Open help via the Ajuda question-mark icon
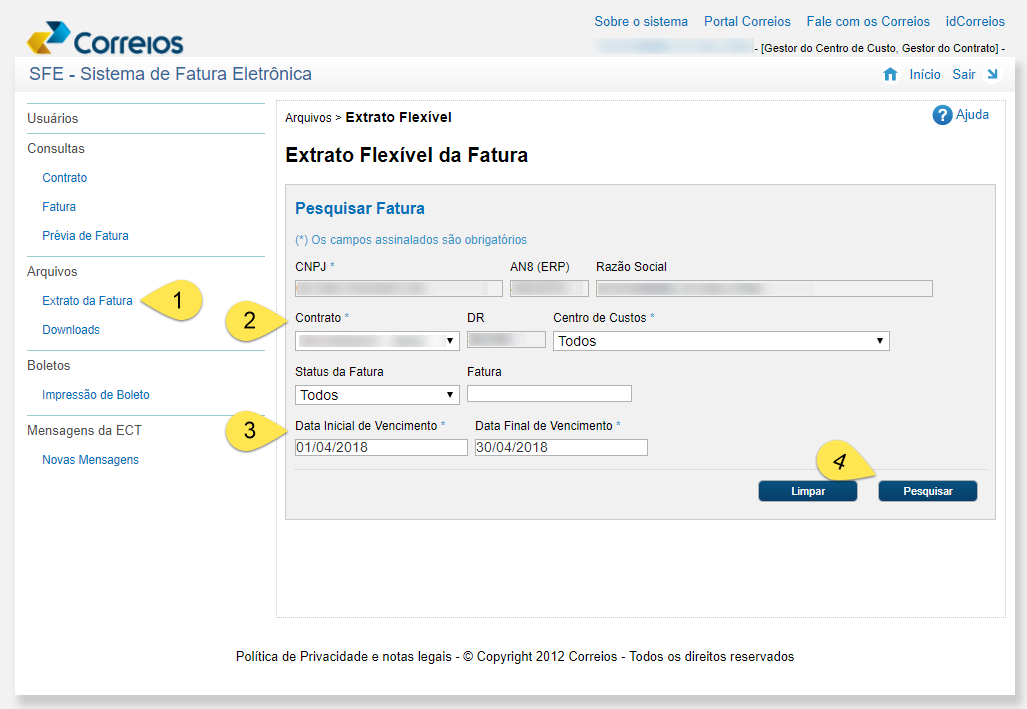Screen dimensions: 1027x709 pyautogui.click(x=942, y=115)
